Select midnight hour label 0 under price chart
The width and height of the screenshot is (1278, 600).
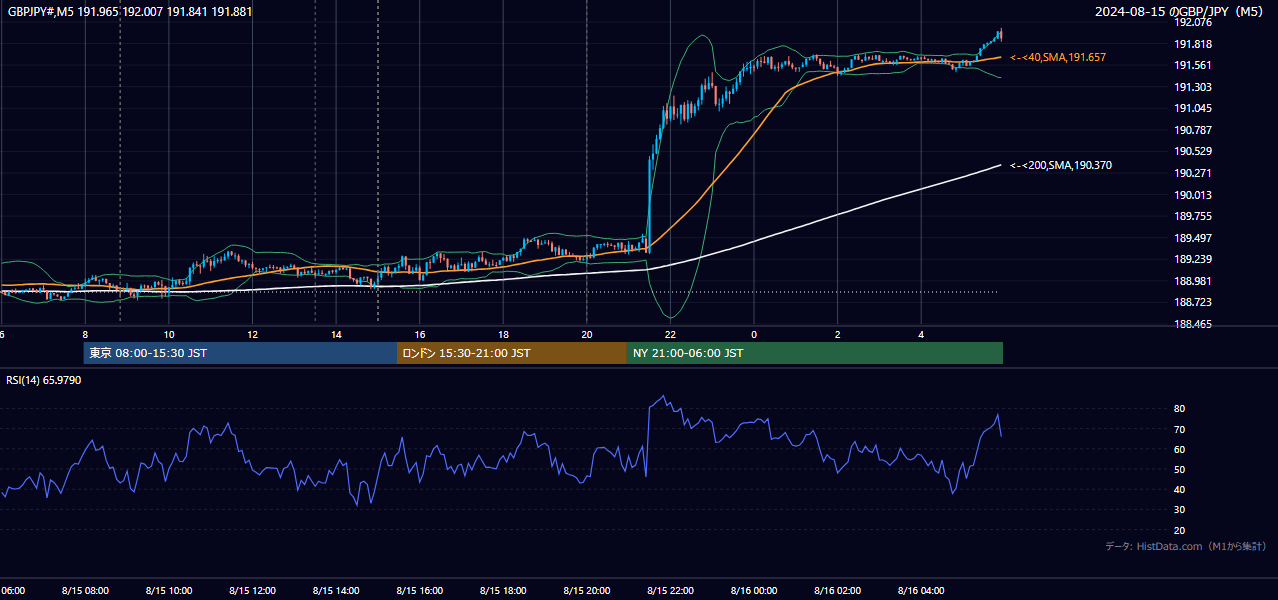[x=754, y=334]
